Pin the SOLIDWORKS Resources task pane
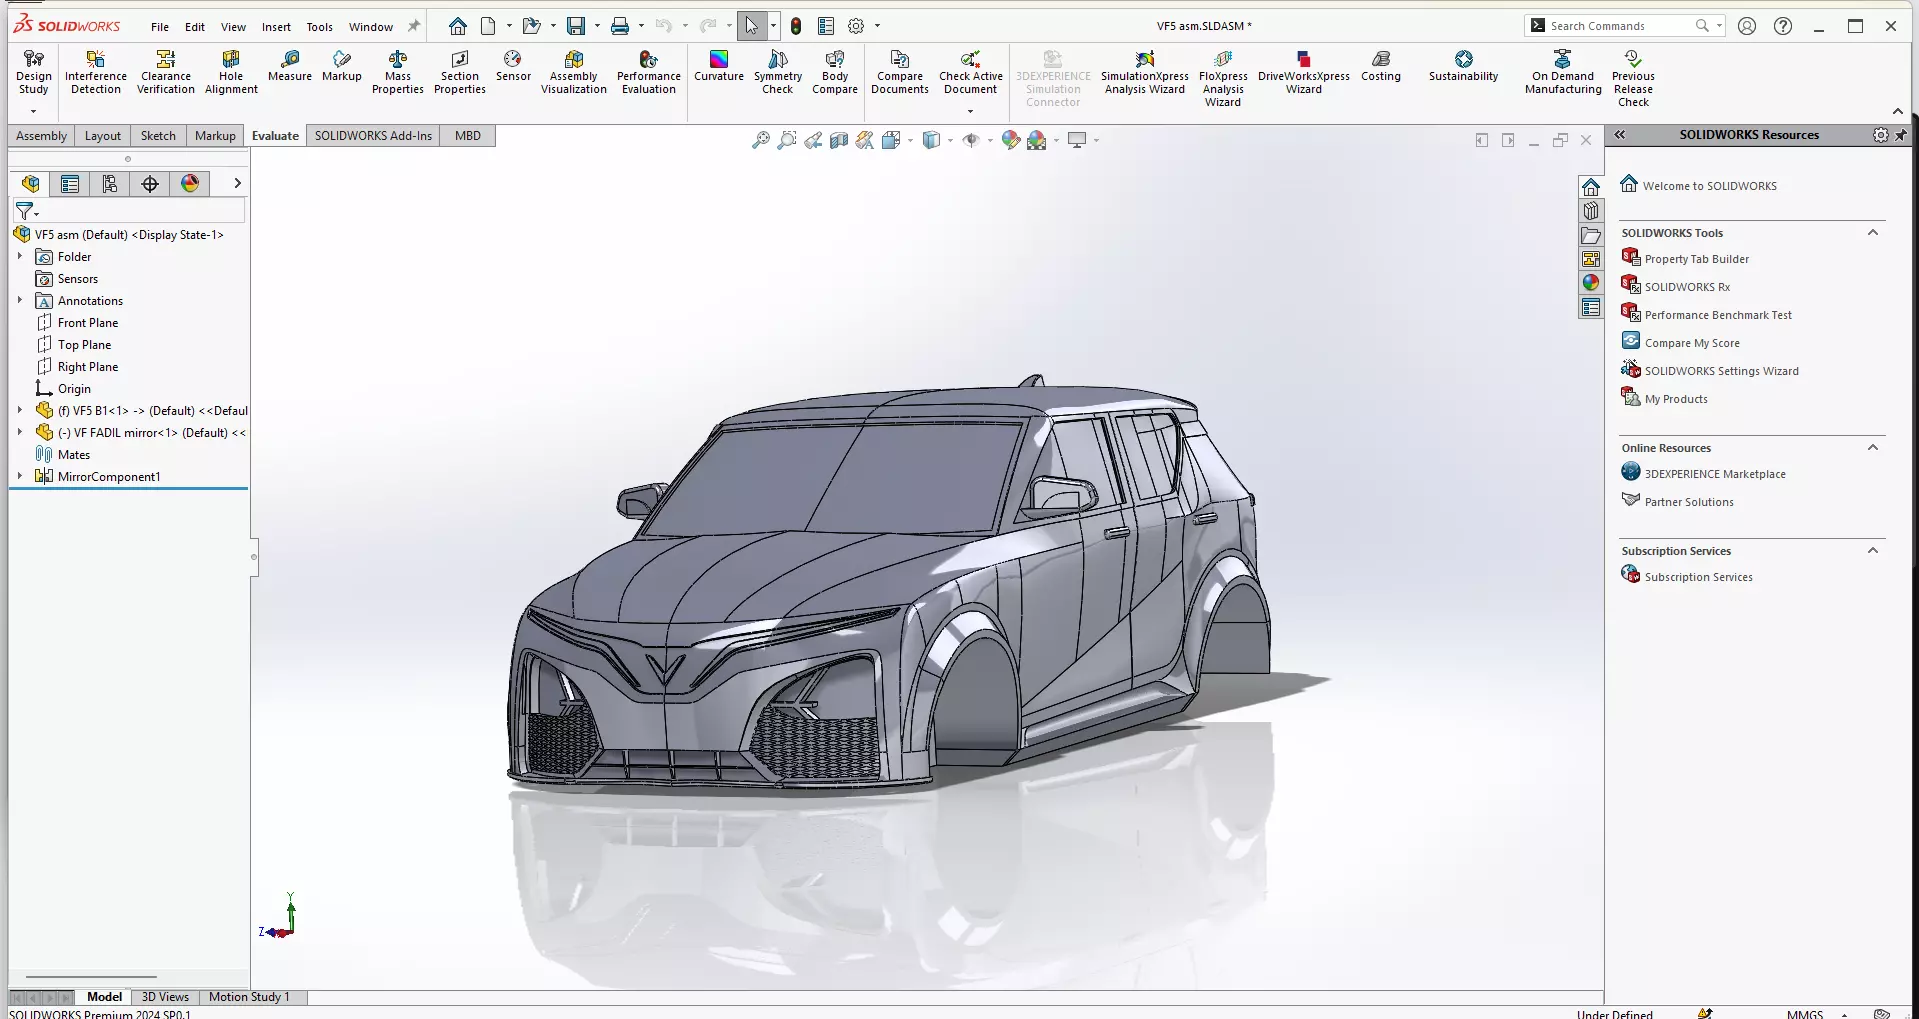 pyautogui.click(x=1901, y=135)
